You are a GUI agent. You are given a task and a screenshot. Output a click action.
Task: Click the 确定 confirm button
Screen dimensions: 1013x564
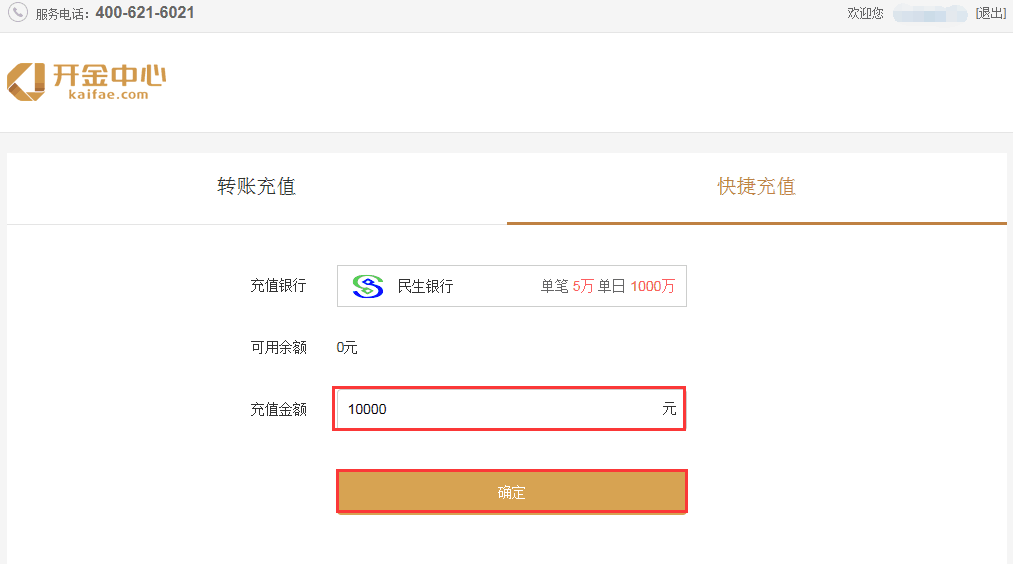(x=511, y=492)
